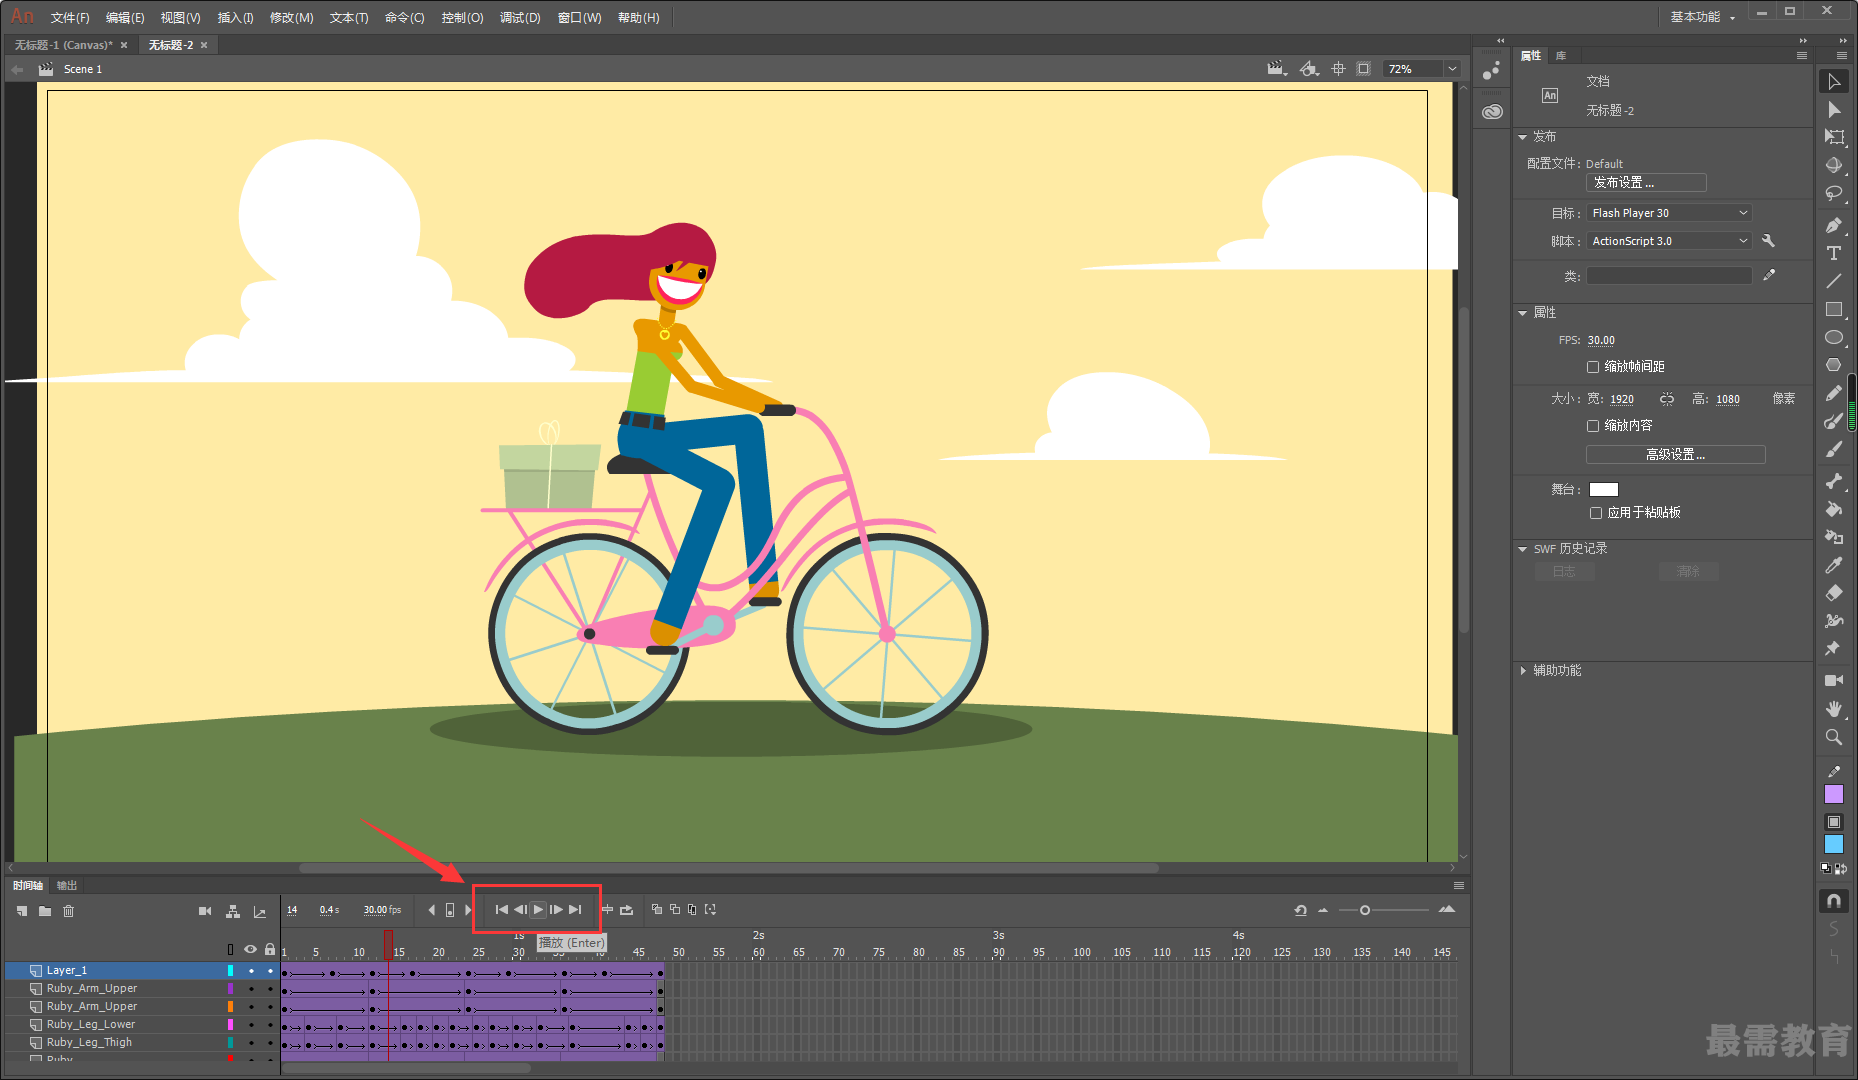Enable the 缩放帧间距 checkbox
Screen dimensions: 1858x1080
(1593, 367)
